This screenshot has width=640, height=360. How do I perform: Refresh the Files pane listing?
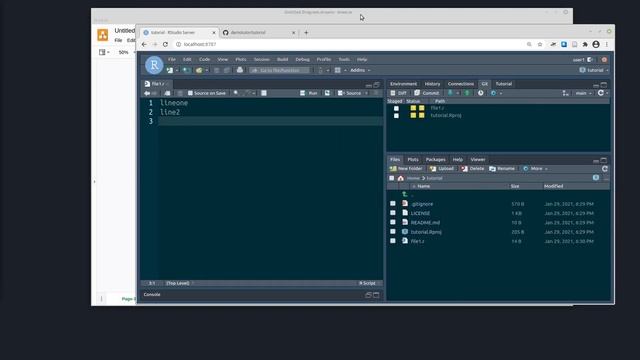click(x=604, y=169)
